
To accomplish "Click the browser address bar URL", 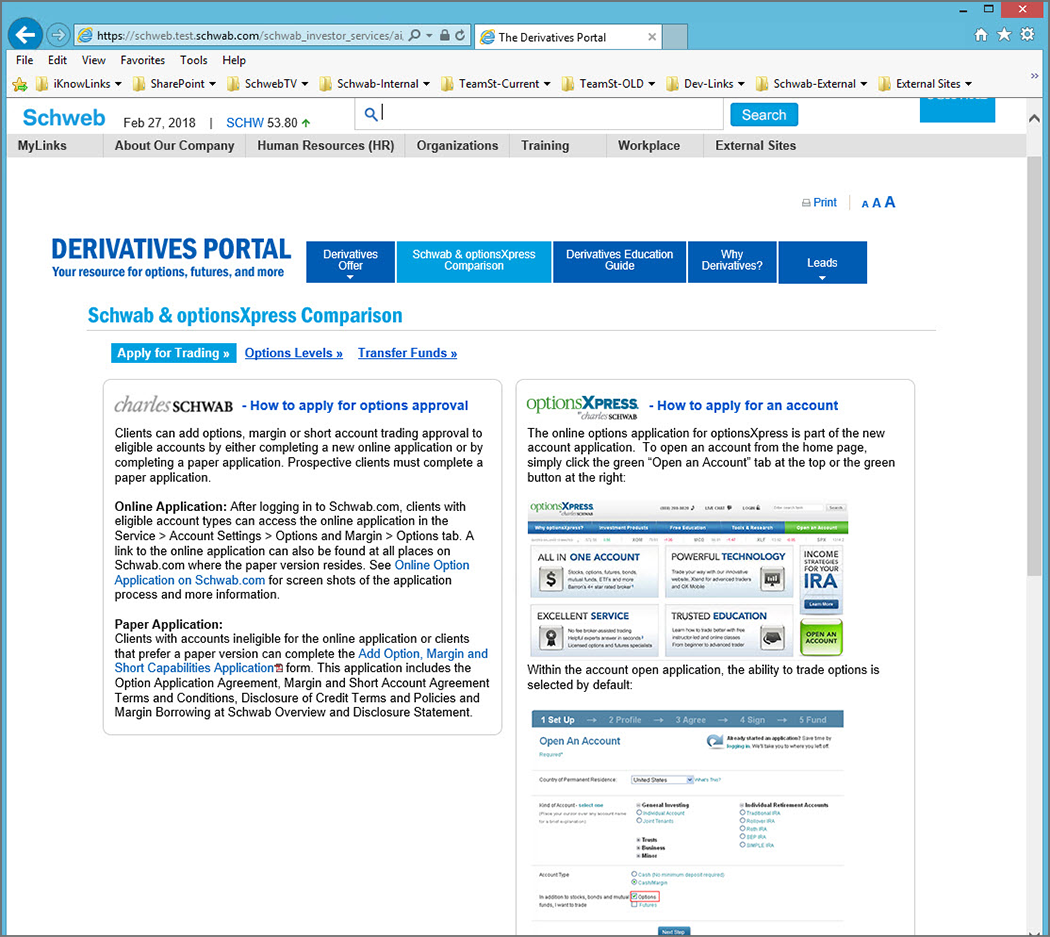I will click(x=249, y=35).
